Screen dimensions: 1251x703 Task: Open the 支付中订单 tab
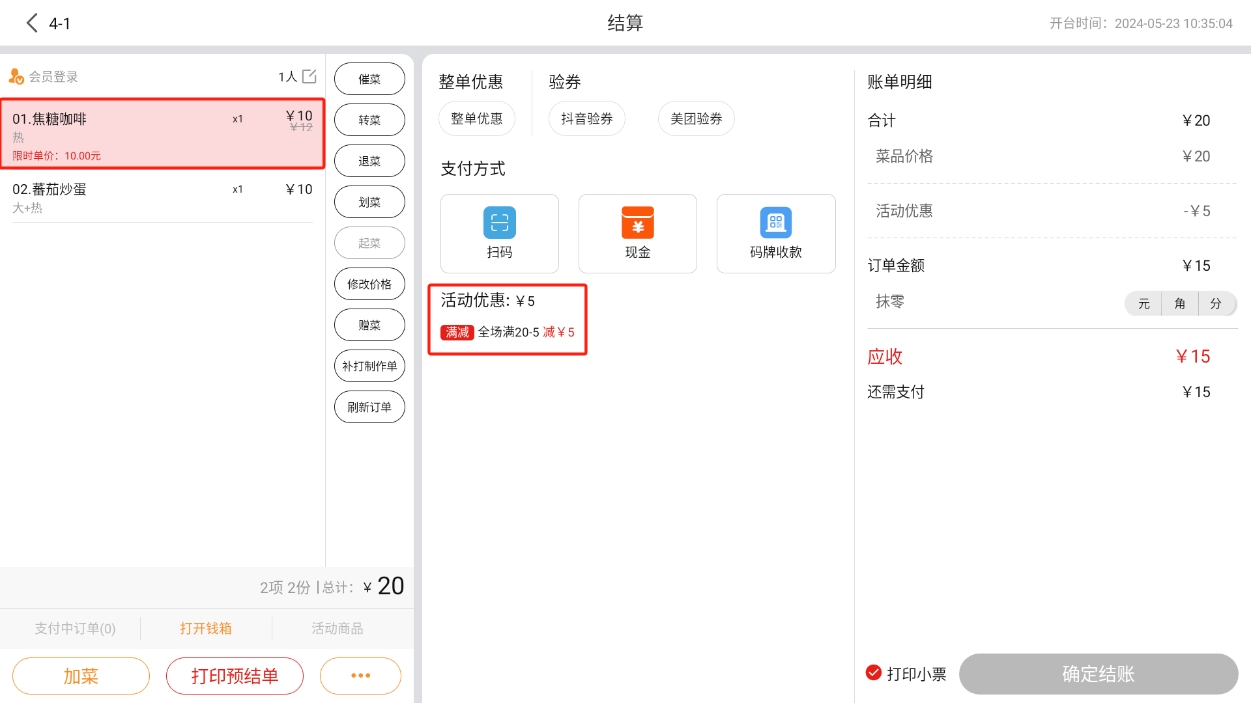pyautogui.click(x=75, y=629)
